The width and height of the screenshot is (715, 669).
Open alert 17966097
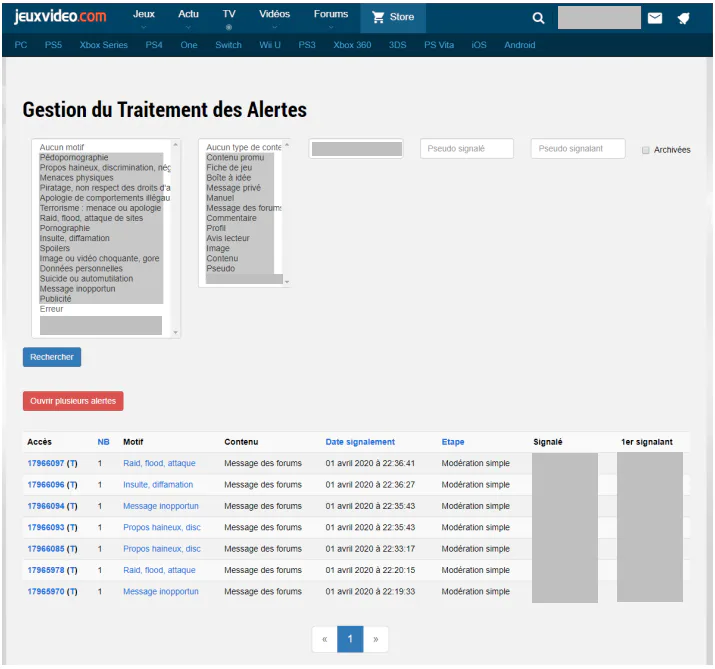click(46, 463)
